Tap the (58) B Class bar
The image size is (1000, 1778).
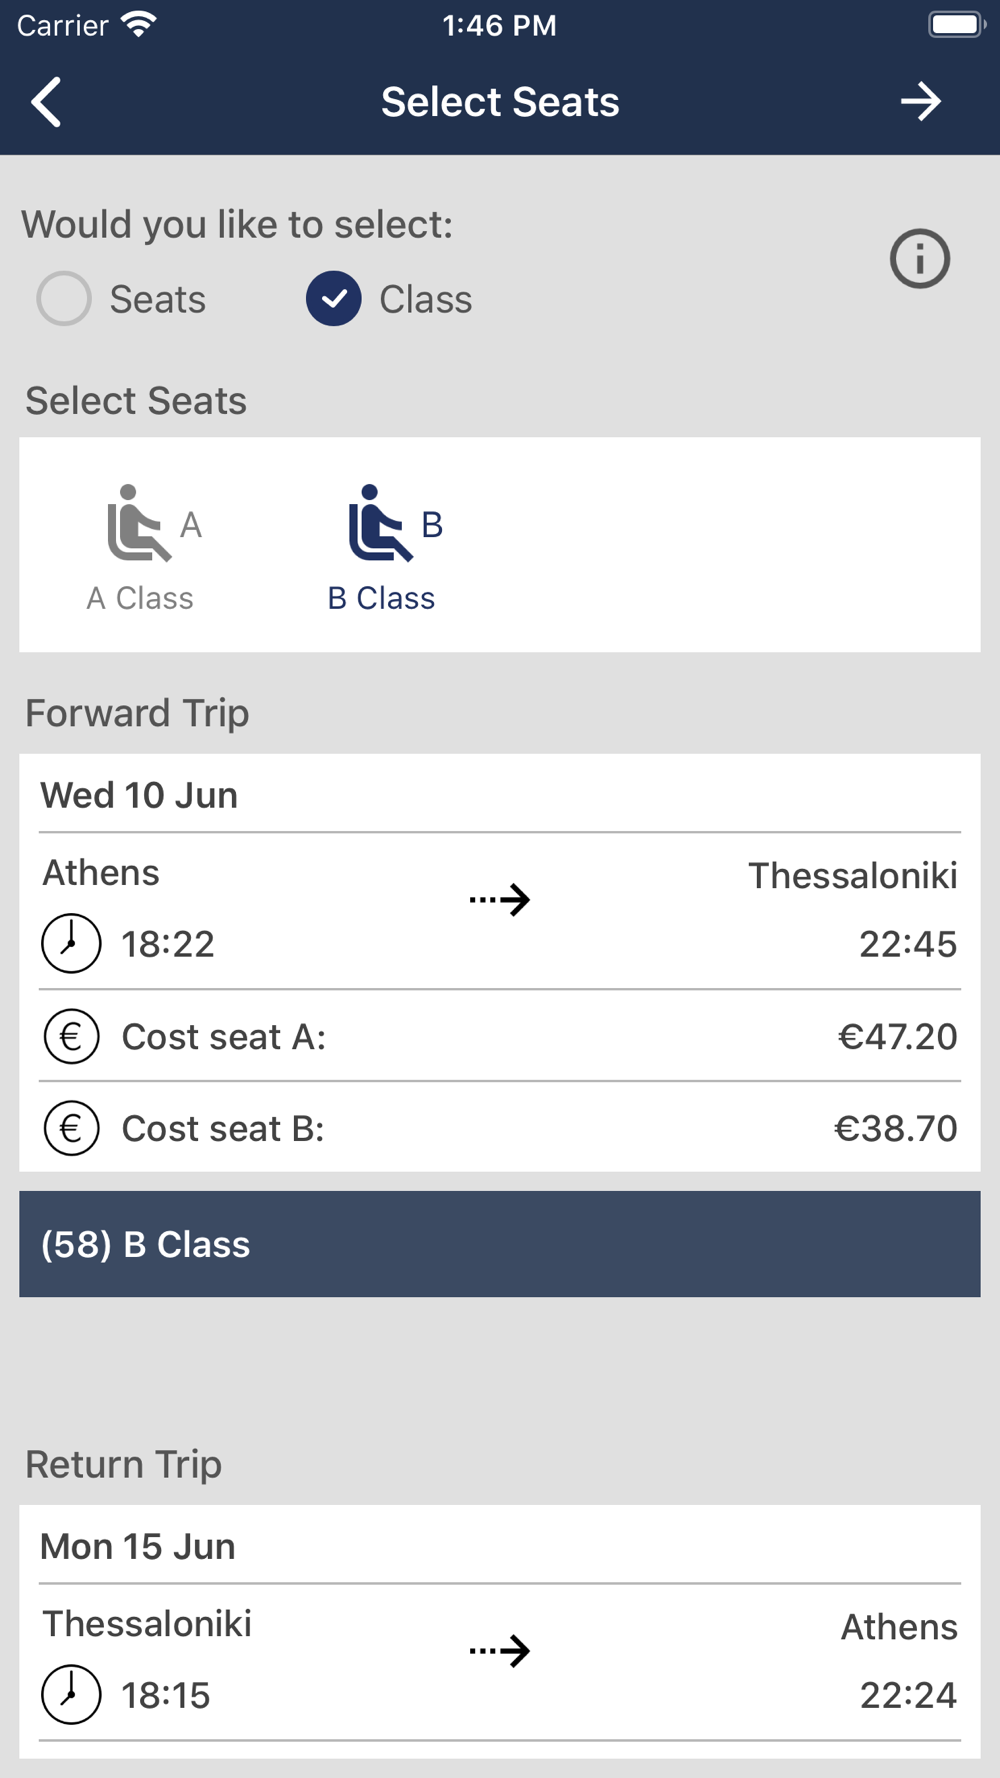coord(500,1244)
